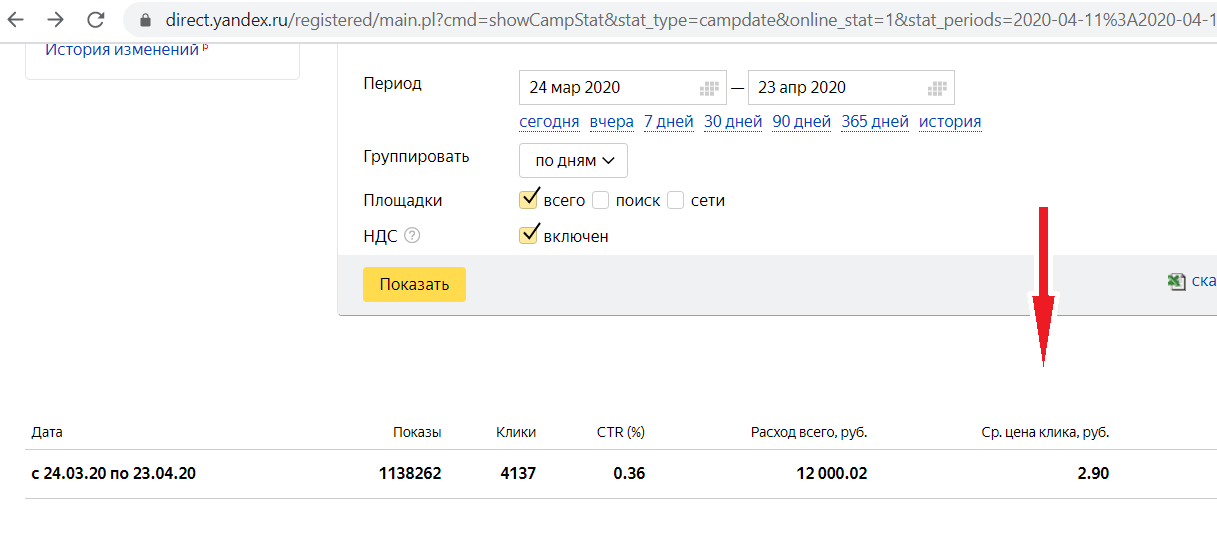Click the 'Дата' column header
The width and height of the screenshot is (1217, 533).
click(47, 433)
